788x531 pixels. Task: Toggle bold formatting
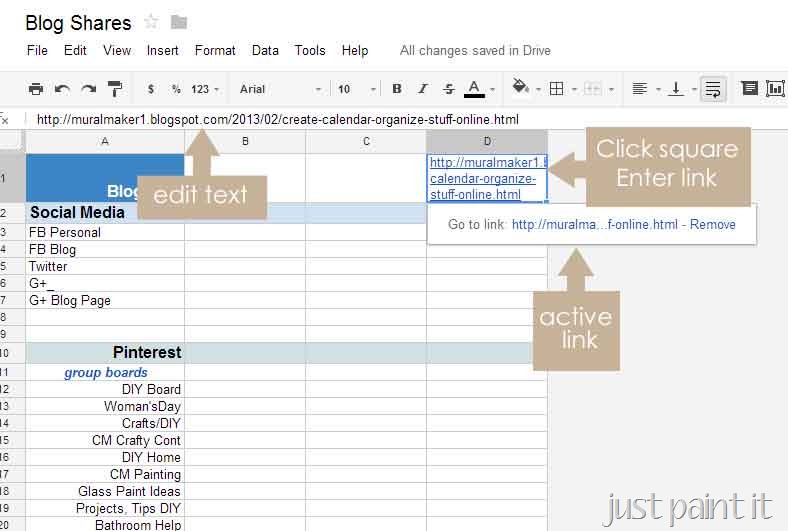click(397, 89)
